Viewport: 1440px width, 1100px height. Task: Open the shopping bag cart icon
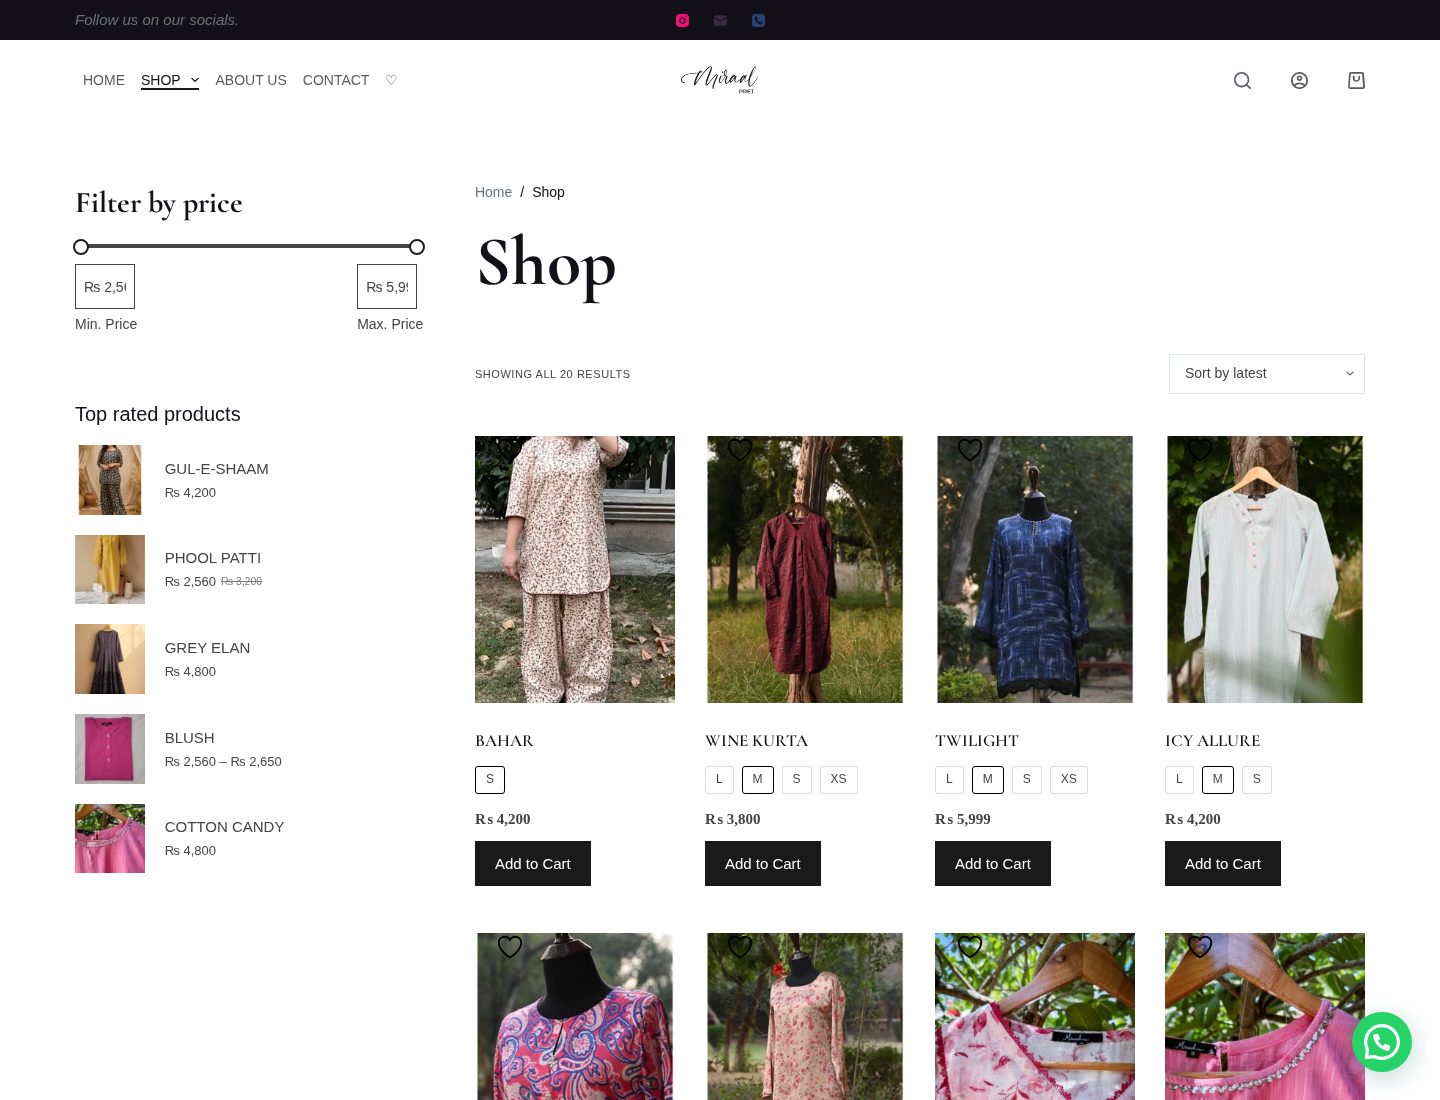coord(1356,80)
